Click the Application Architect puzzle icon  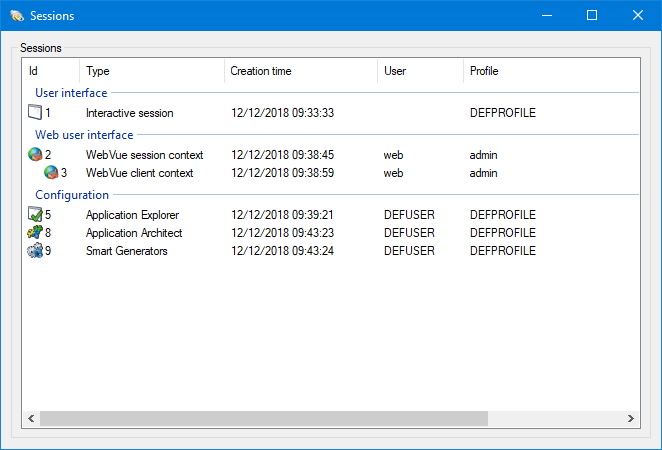(35, 232)
